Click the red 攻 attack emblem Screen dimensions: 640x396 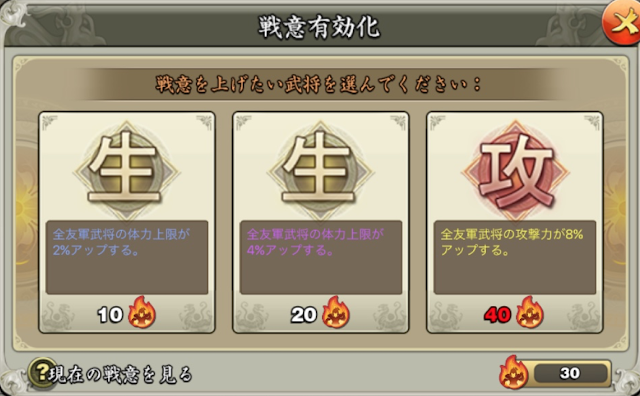tap(515, 171)
